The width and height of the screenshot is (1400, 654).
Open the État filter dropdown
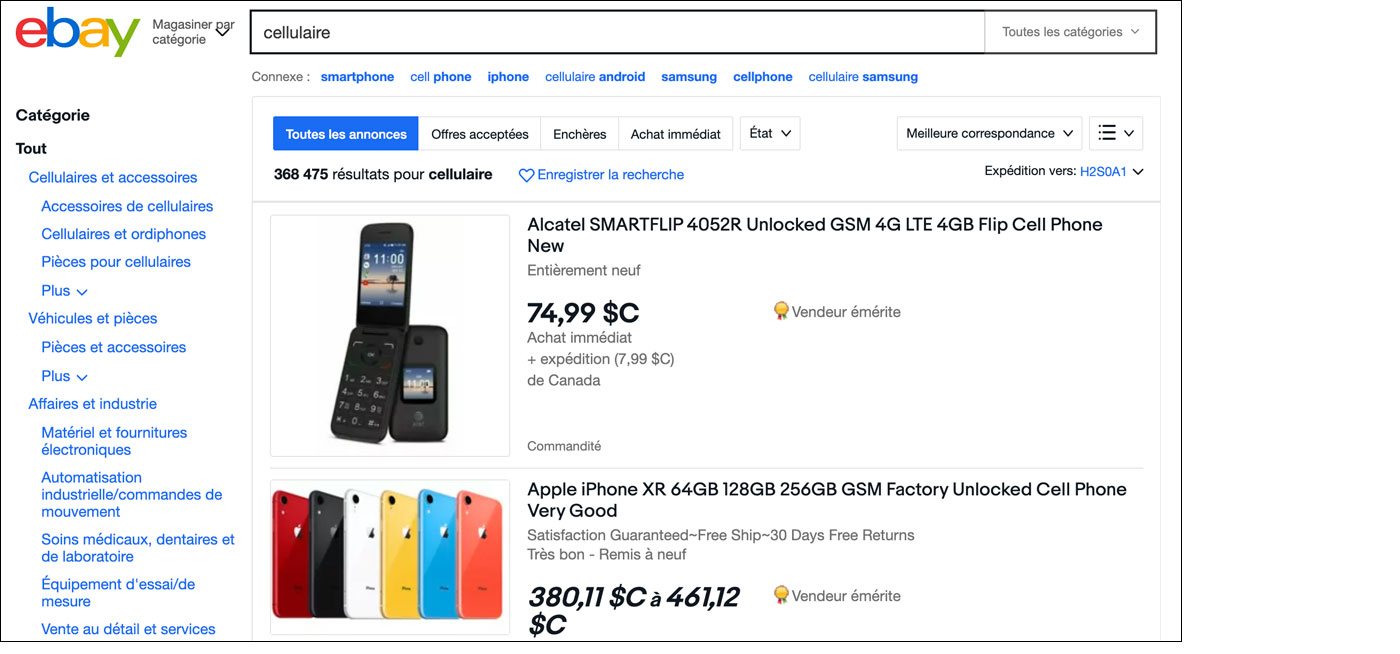pos(770,133)
